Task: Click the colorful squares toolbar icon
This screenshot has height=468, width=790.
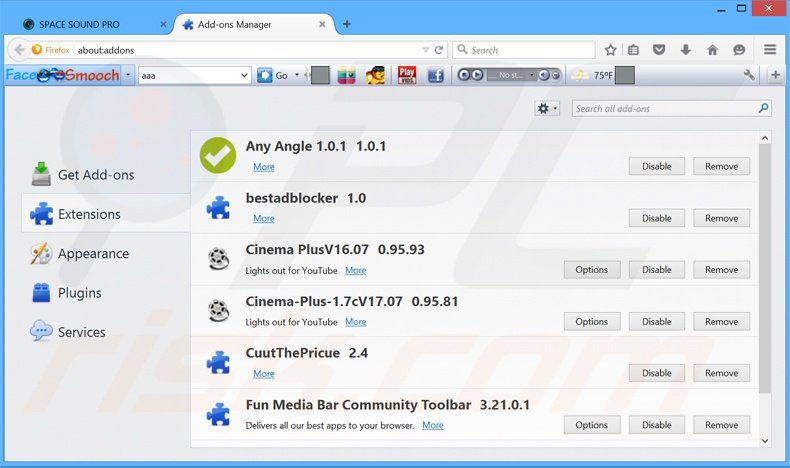Action: pyautogui.click(x=347, y=76)
